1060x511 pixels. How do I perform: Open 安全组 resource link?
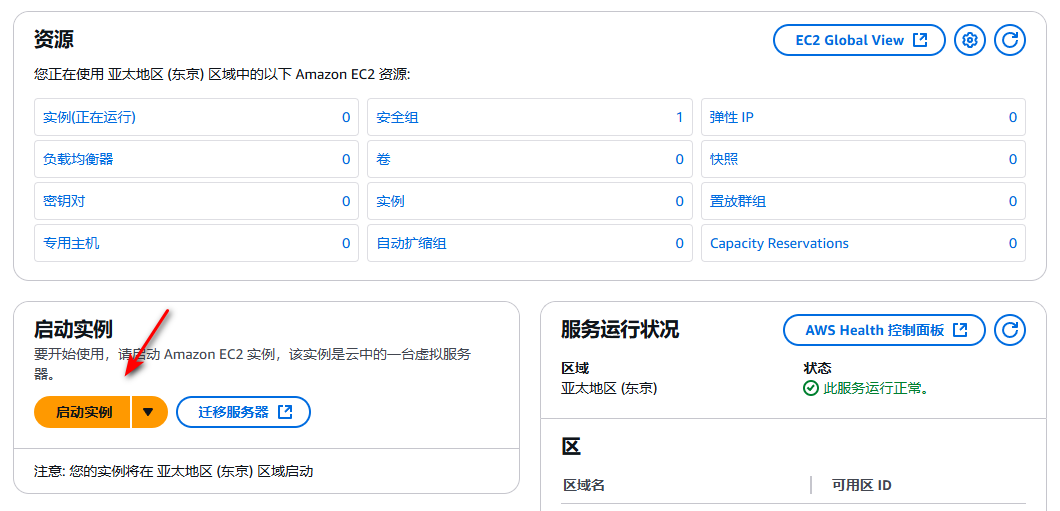click(x=397, y=117)
